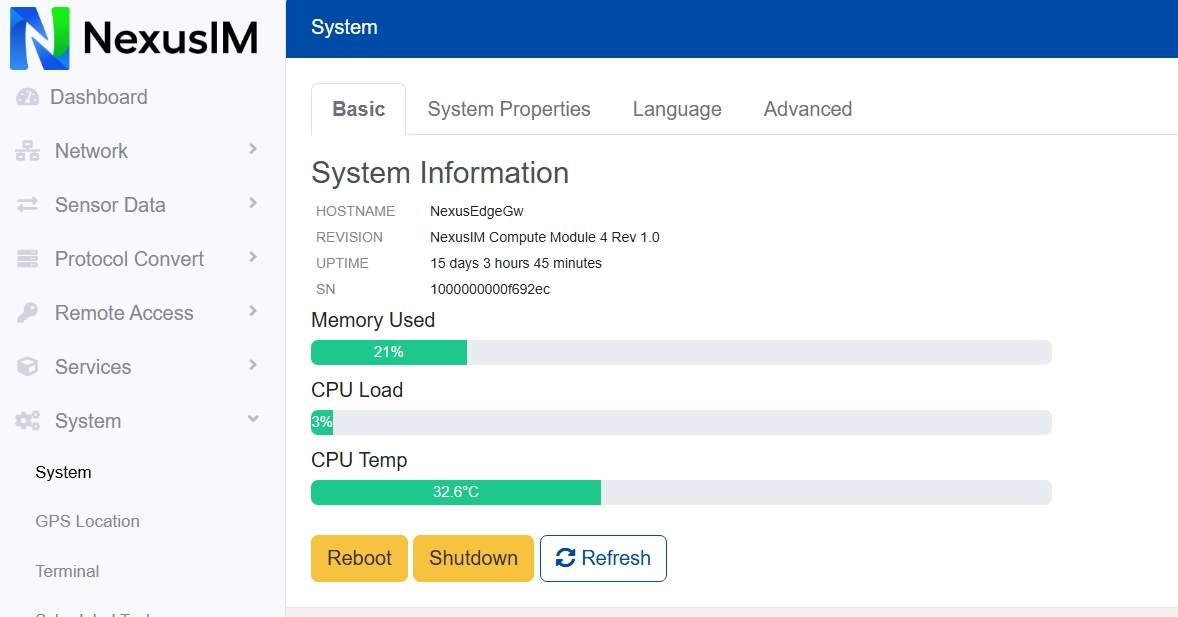Click the System Information heading
Image resolution: width=1178 pixels, height=617 pixels.
click(x=439, y=173)
